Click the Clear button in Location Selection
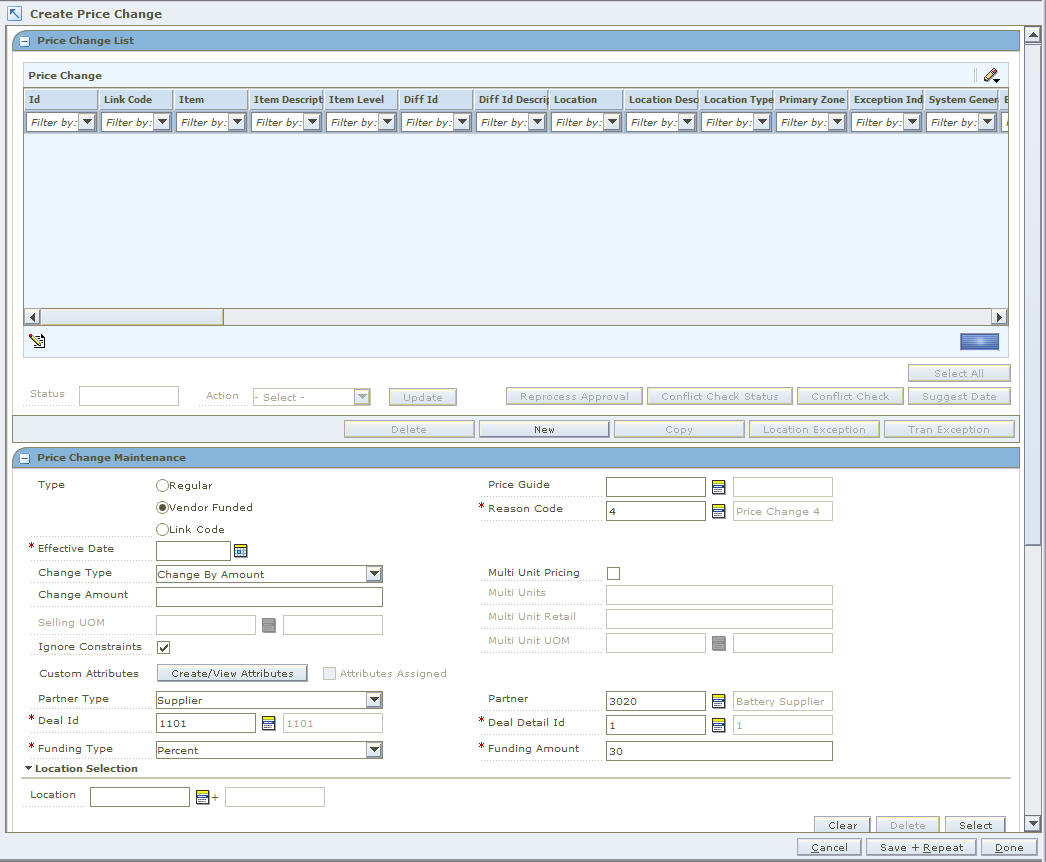The width and height of the screenshot is (1046, 862). [843, 825]
